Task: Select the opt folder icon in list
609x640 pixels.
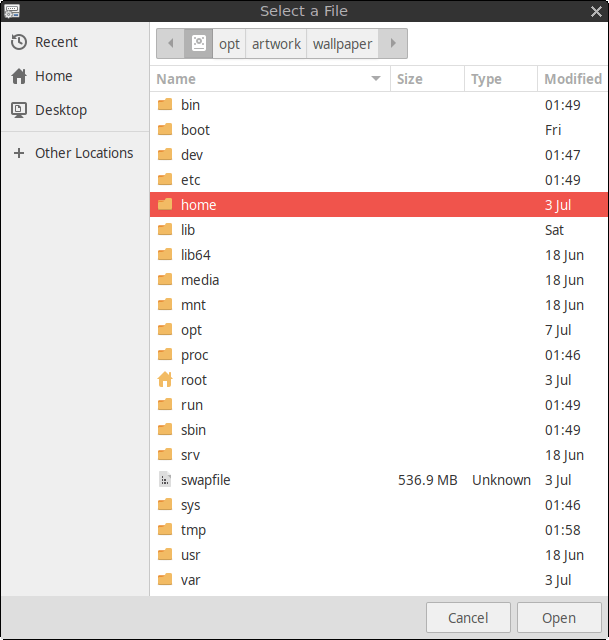Action: click(165, 329)
